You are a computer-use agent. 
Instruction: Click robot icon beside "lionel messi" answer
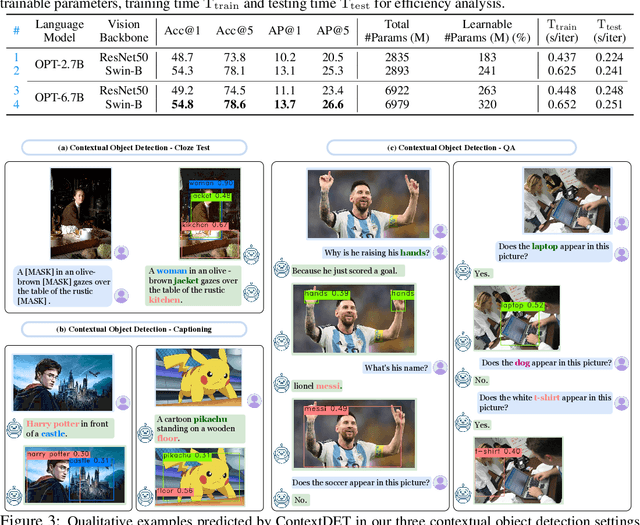(x=283, y=385)
